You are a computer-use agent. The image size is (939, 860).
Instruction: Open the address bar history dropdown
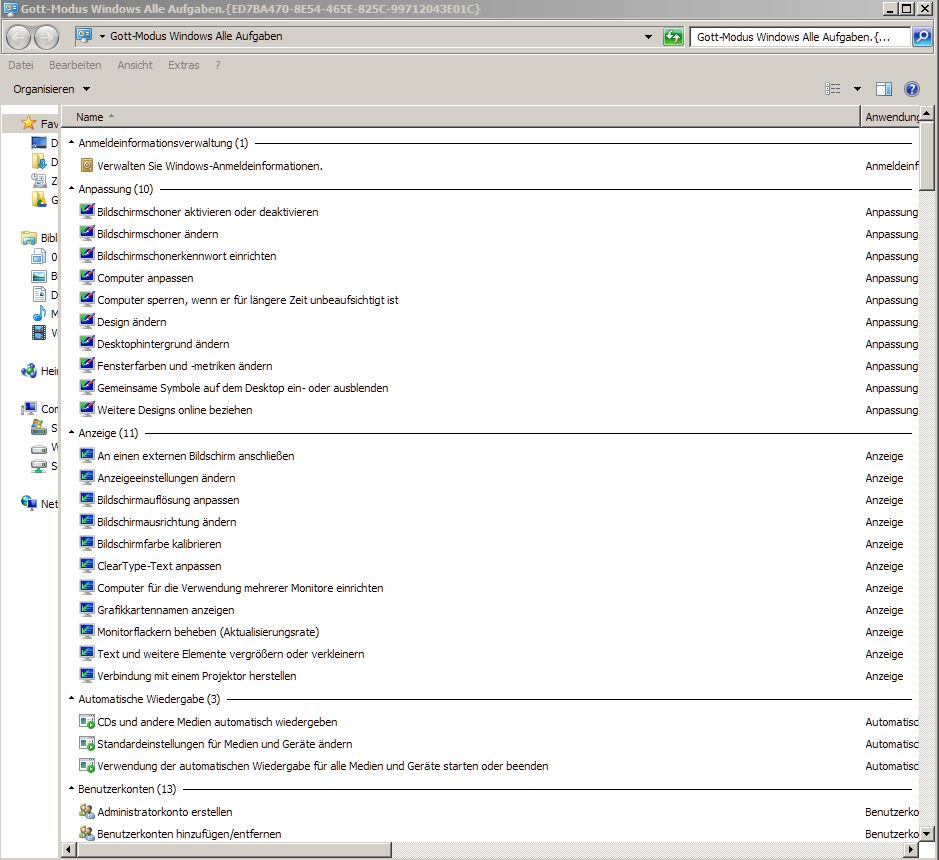point(648,37)
